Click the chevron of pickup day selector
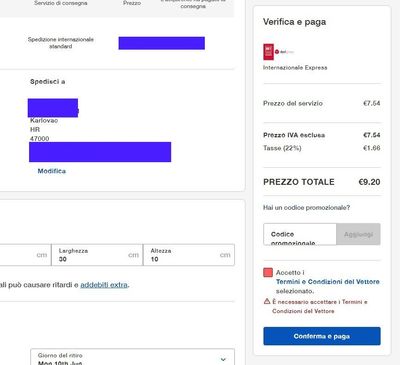This screenshot has height=365, width=400. coord(223,359)
